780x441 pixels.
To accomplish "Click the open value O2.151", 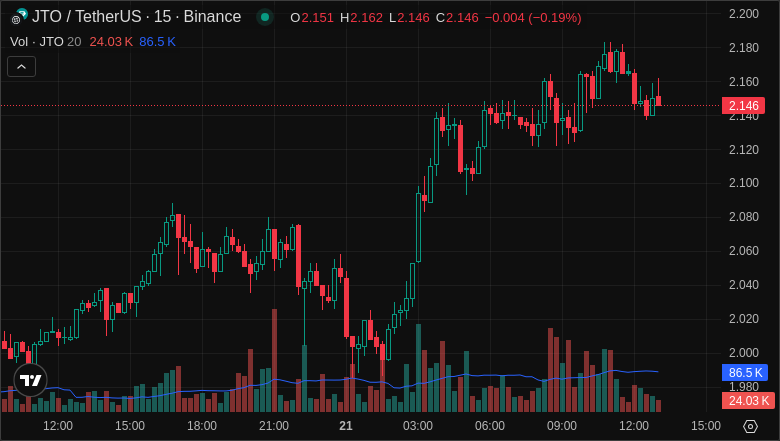I will (312, 18).
